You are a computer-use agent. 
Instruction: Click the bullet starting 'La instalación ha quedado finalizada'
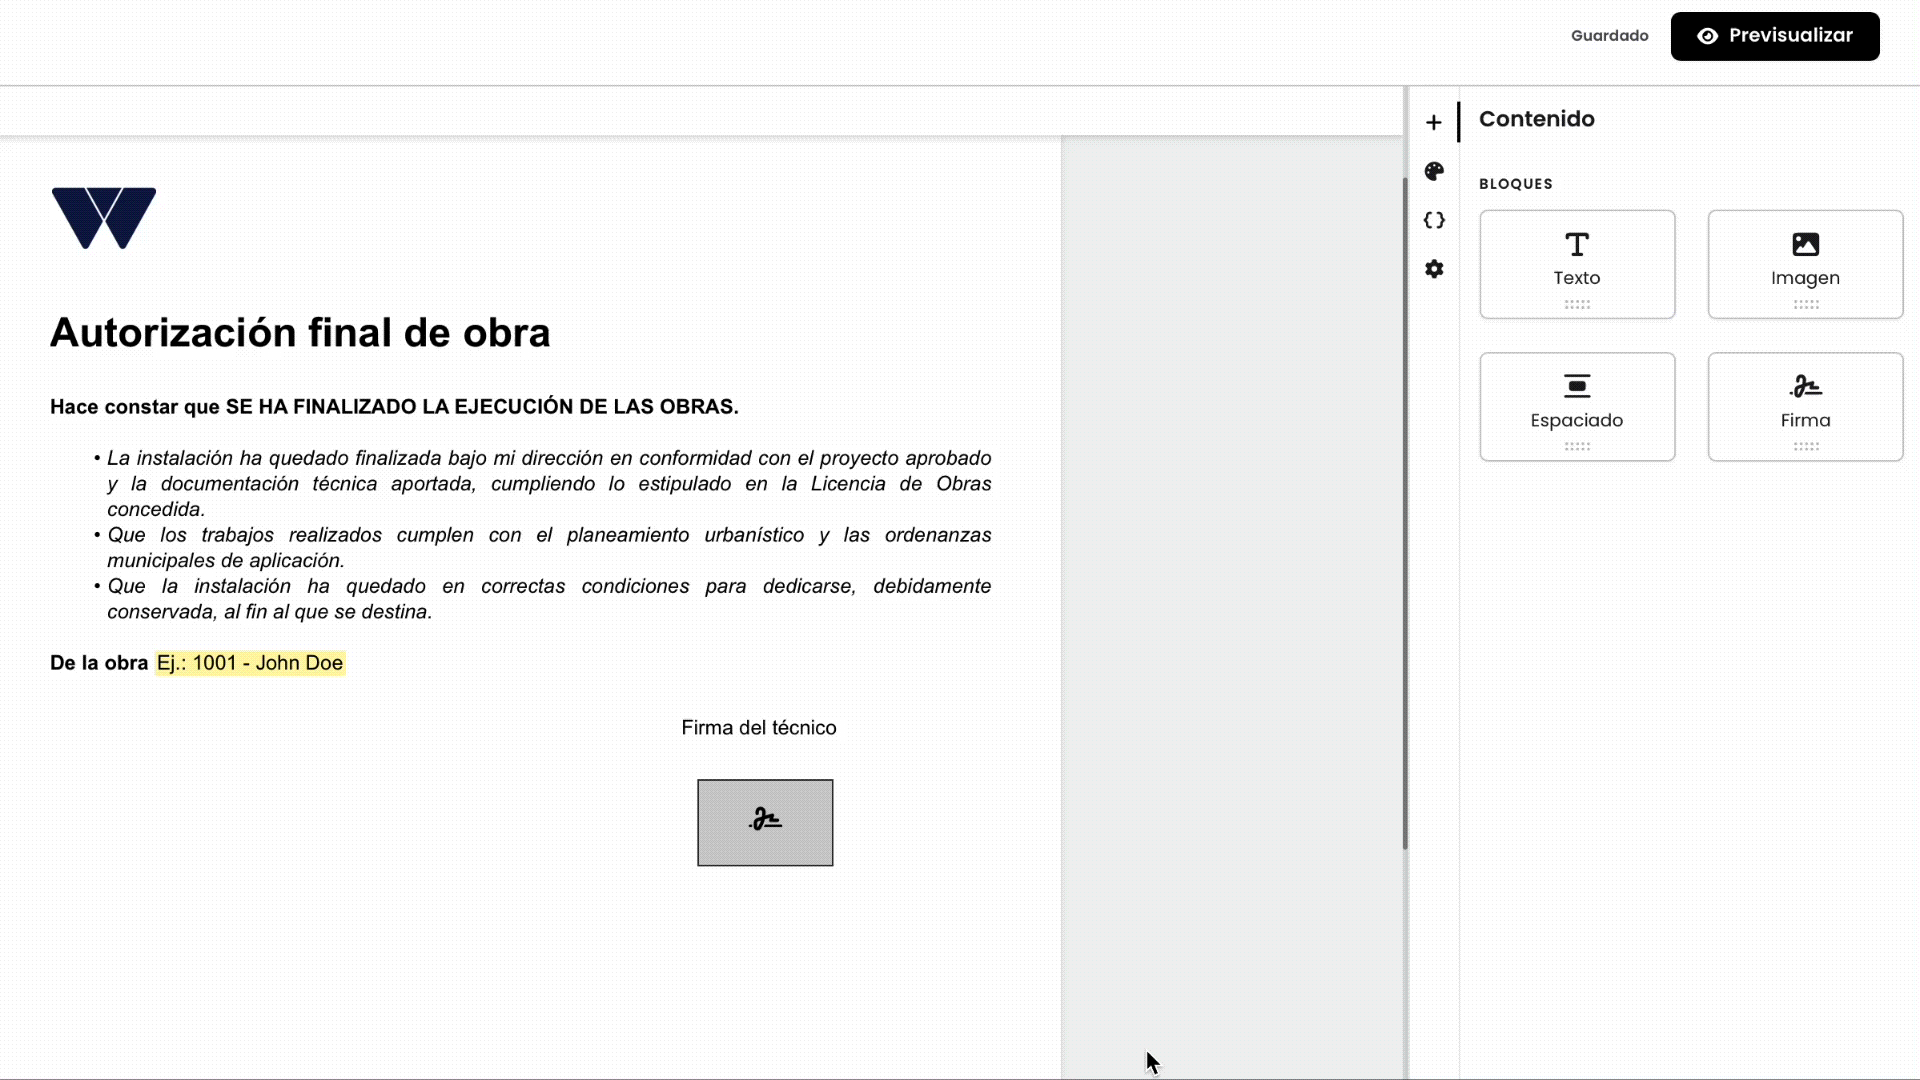(542, 483)
